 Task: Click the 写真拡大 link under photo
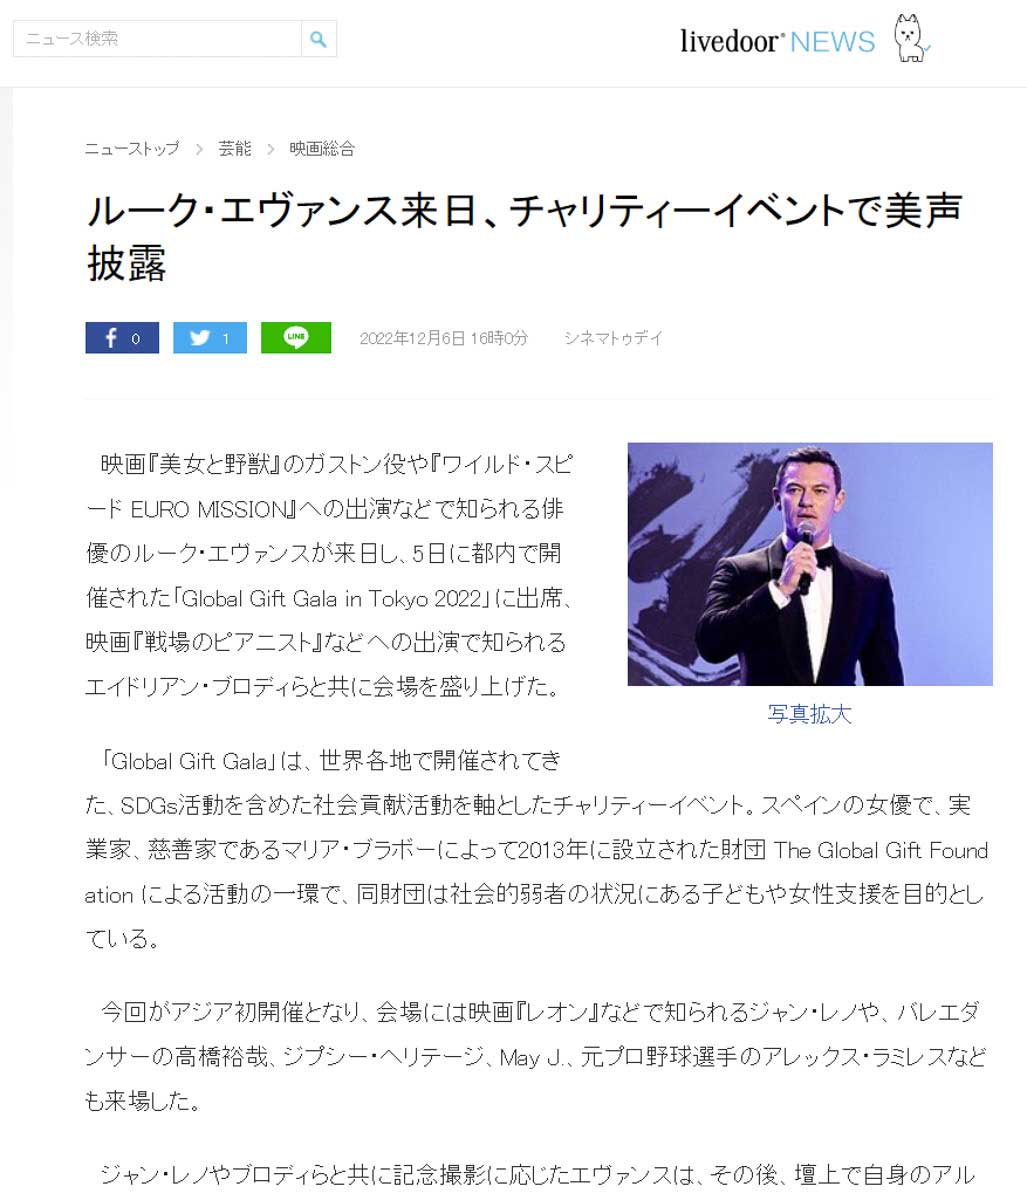pos(810,714)
